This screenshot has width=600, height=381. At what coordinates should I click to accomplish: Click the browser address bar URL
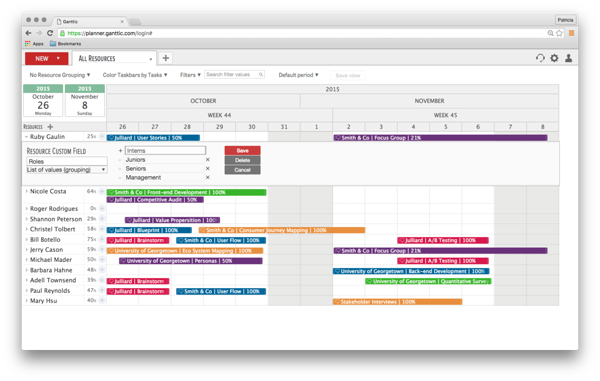(x=110, y=33)
